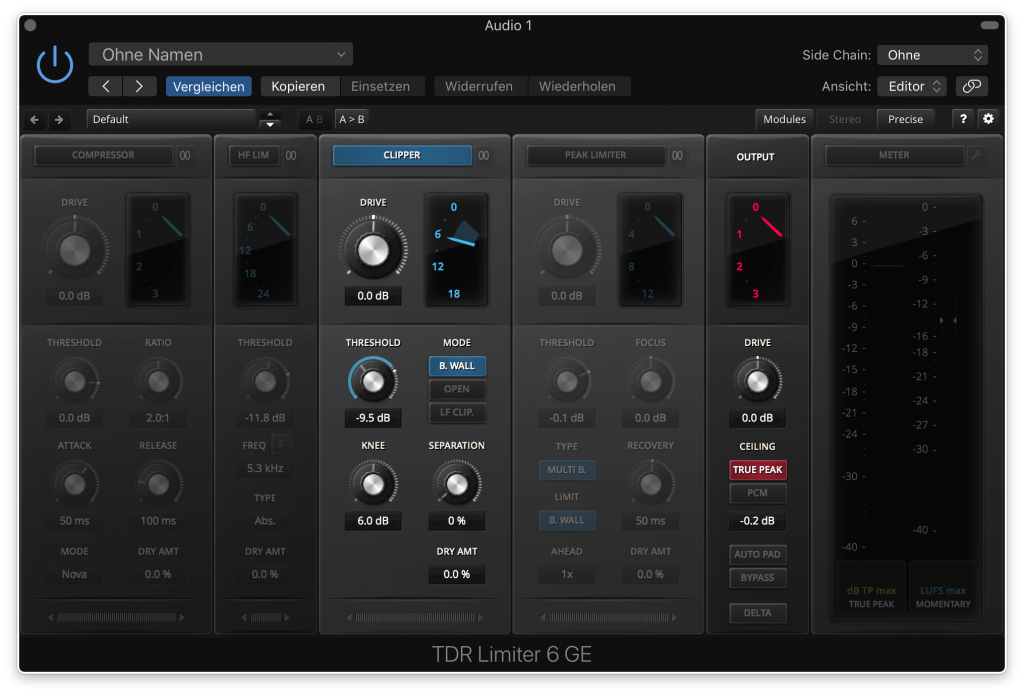This screenshot has height=695, width=1024.
Task: Select Stereo mode
Action: click(x=845, y=120)
